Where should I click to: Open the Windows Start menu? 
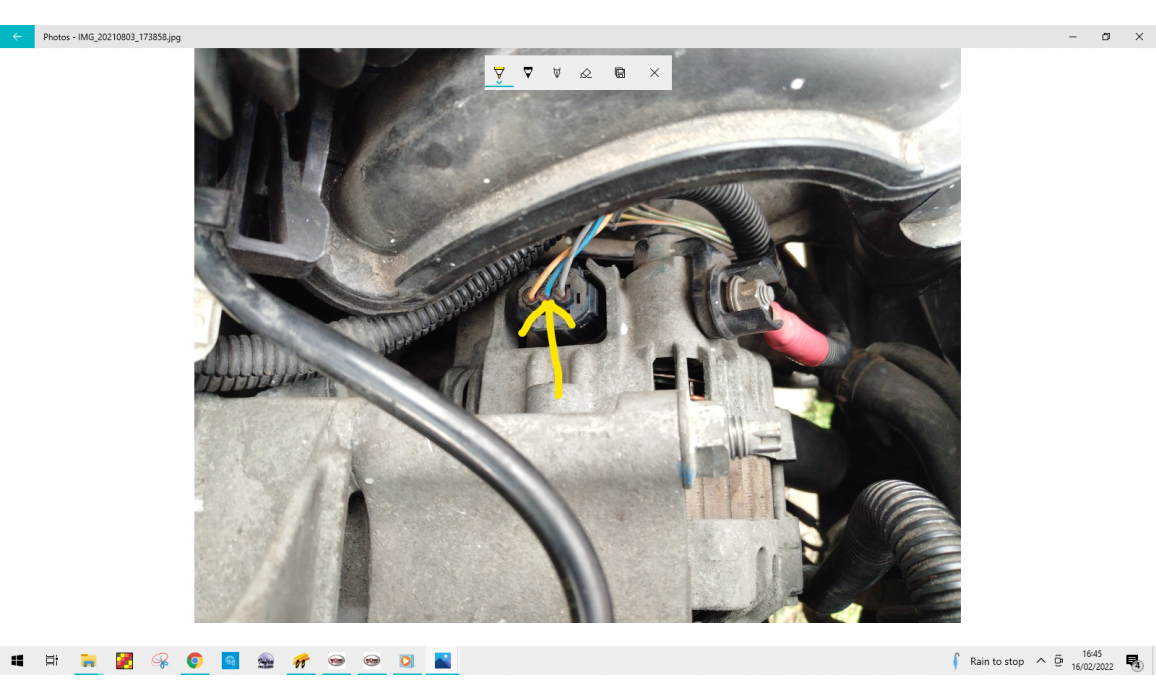[x=17, y=661]
